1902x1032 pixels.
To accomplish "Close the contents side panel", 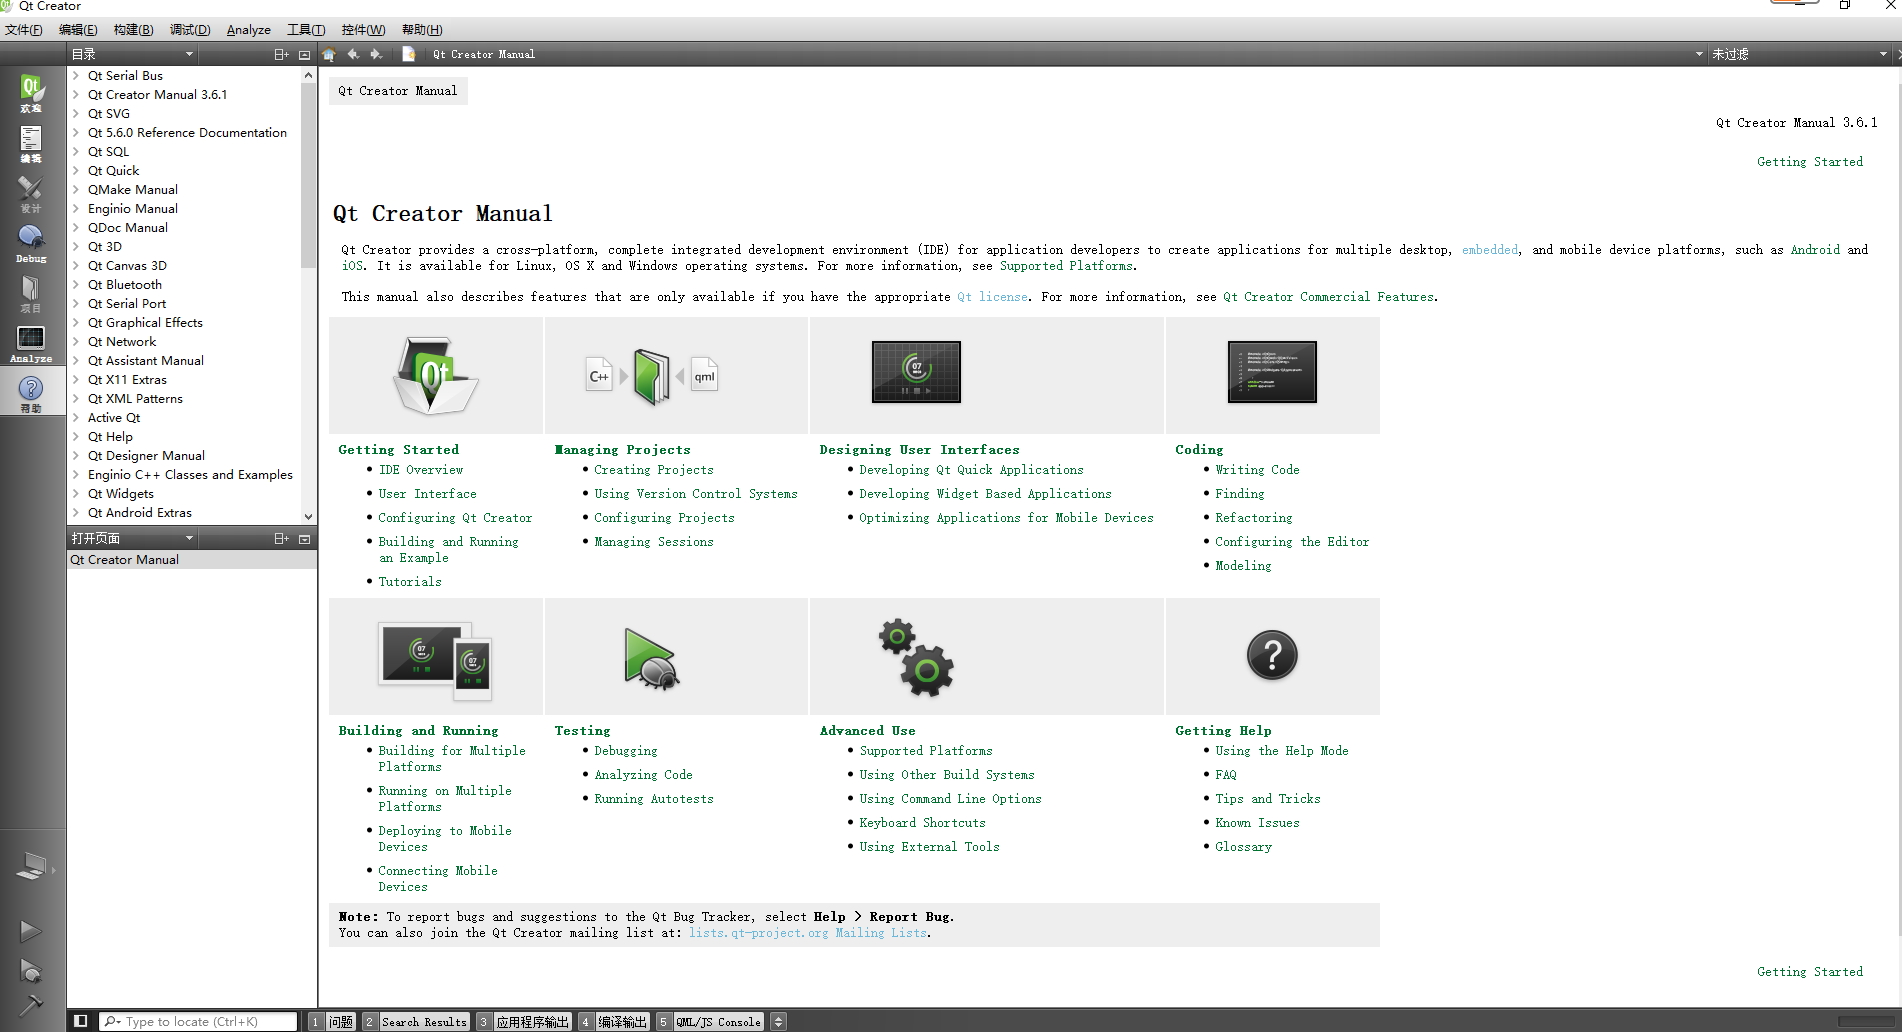I will point(305,54).
